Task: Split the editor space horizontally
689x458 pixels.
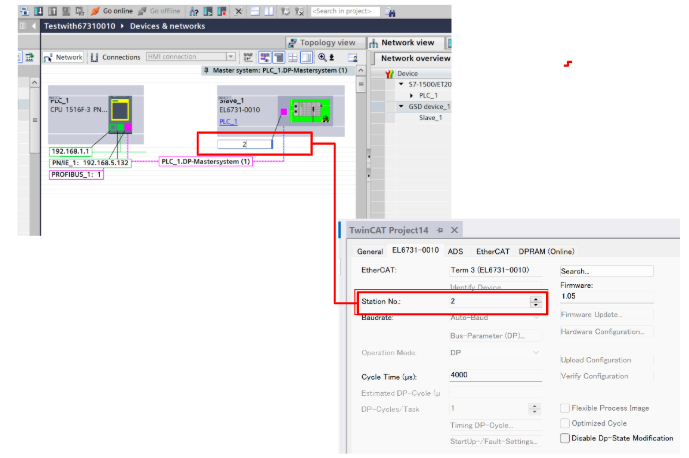Action: tap(255, 11)
